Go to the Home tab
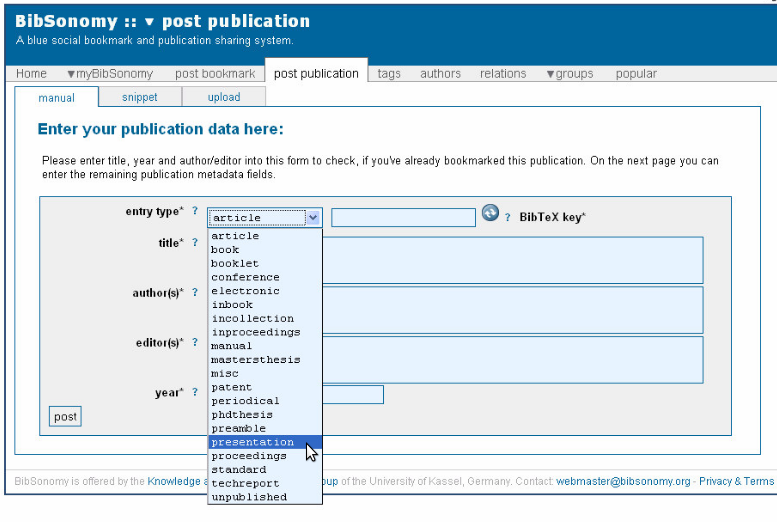Viewport: 777px width, 522px height. coord(31,73)
